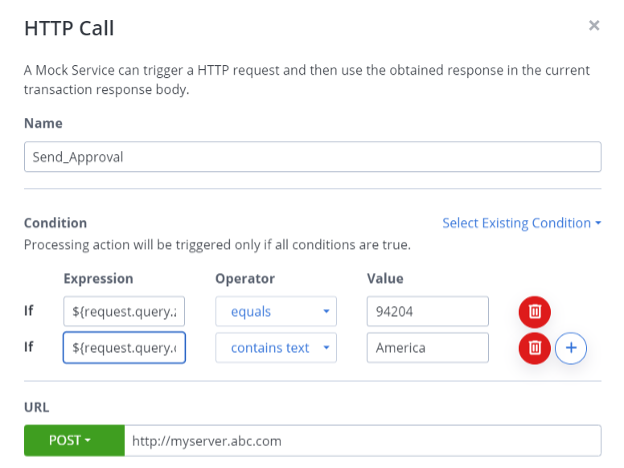This screenshot has width=624, height=468.
Task: Open the POST method dropdown
Action: pos(74,440)
